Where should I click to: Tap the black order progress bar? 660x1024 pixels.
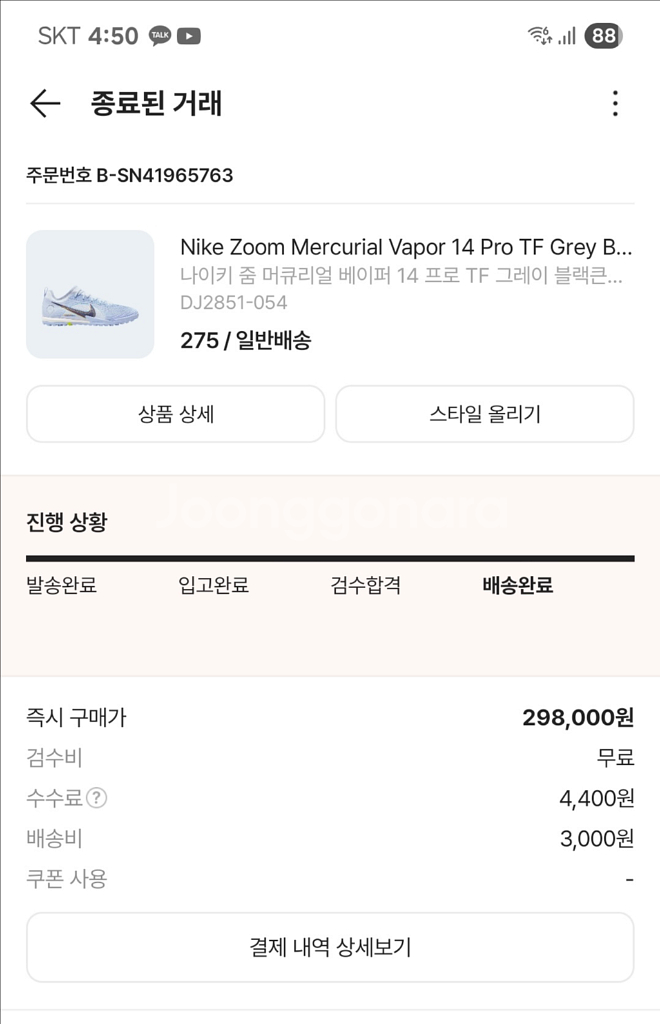click(330, 558)
